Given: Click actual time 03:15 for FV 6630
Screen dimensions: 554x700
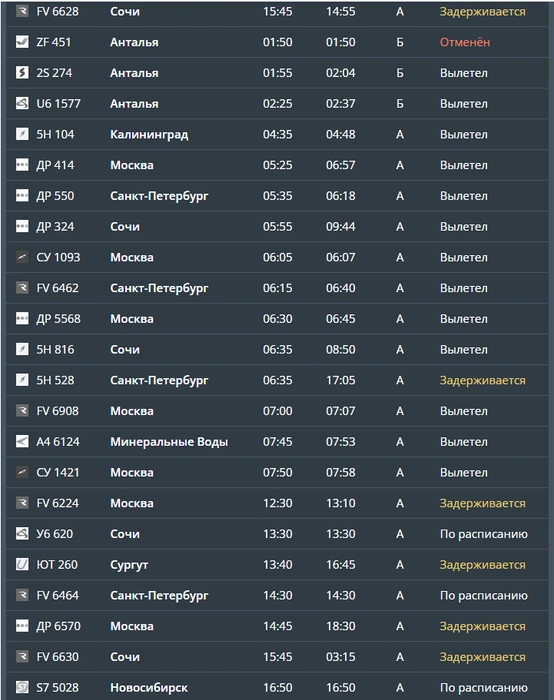Looking at the screenshot, I should tap(341, 657).
